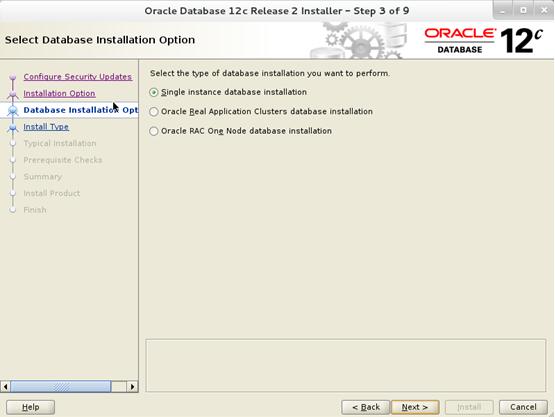Open the Help button

30,407
